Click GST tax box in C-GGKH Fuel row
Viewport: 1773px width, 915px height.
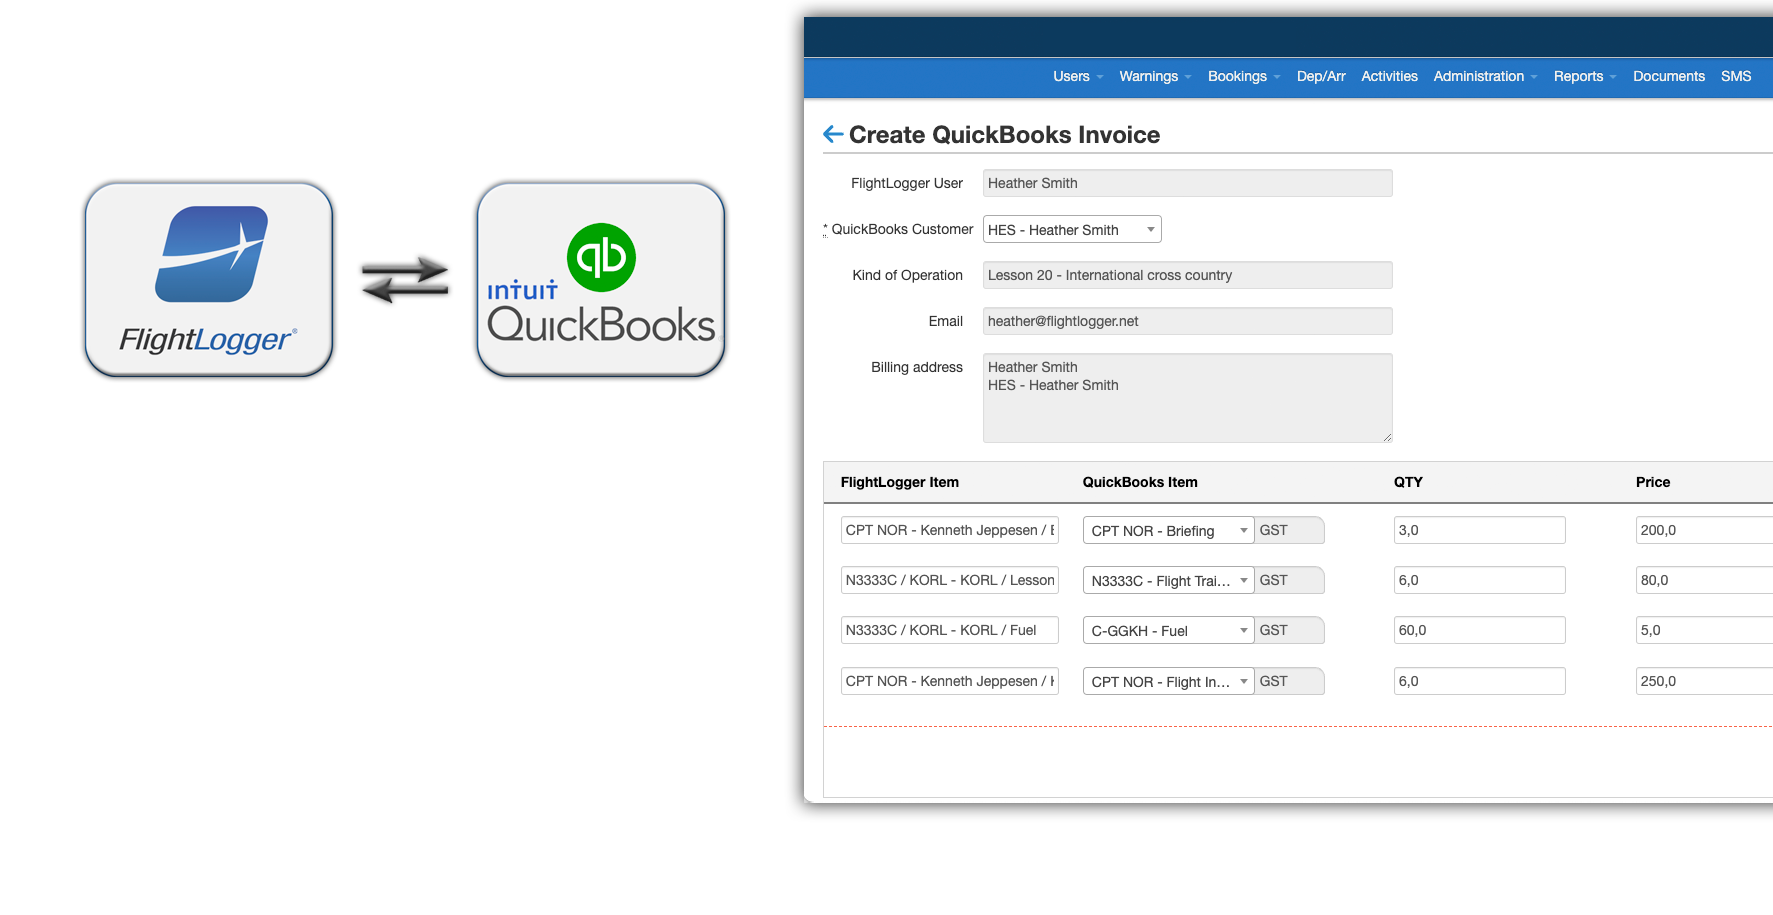[x=1290, y=630]
